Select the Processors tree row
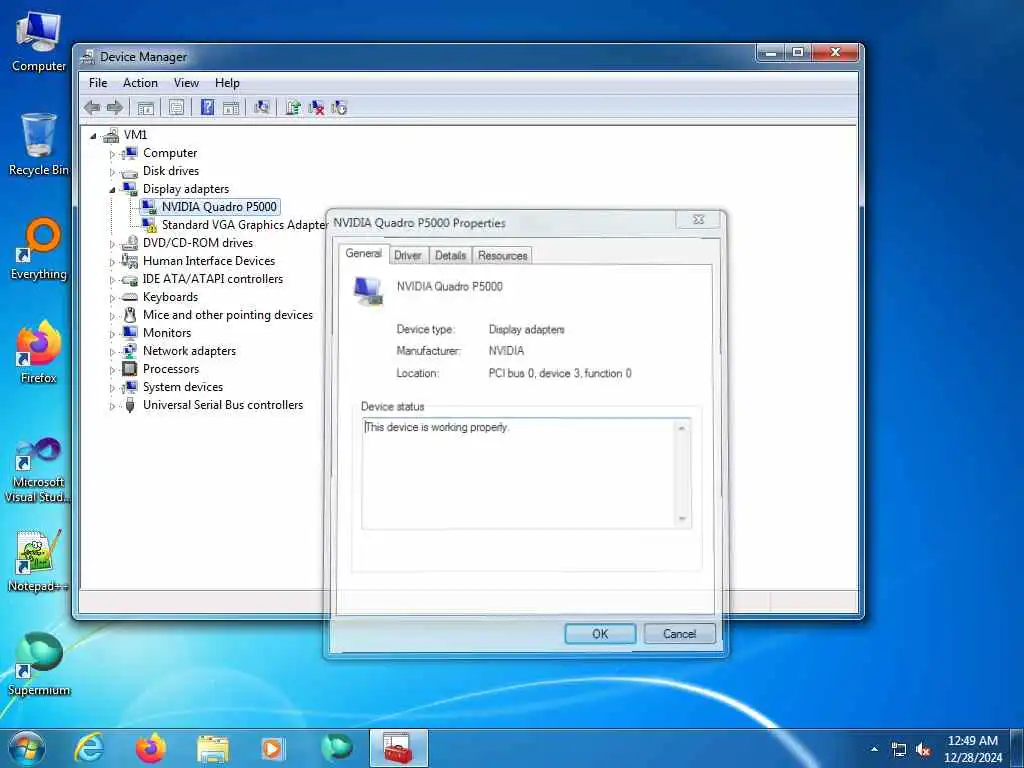Viewport: 1024px width, 768px height. [170, 369]
